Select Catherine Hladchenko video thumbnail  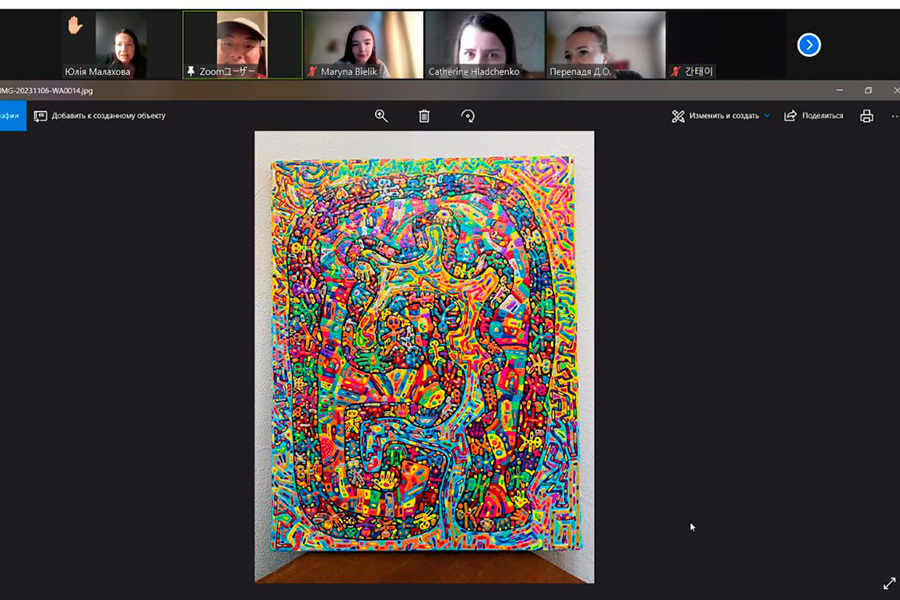(485, 45)
